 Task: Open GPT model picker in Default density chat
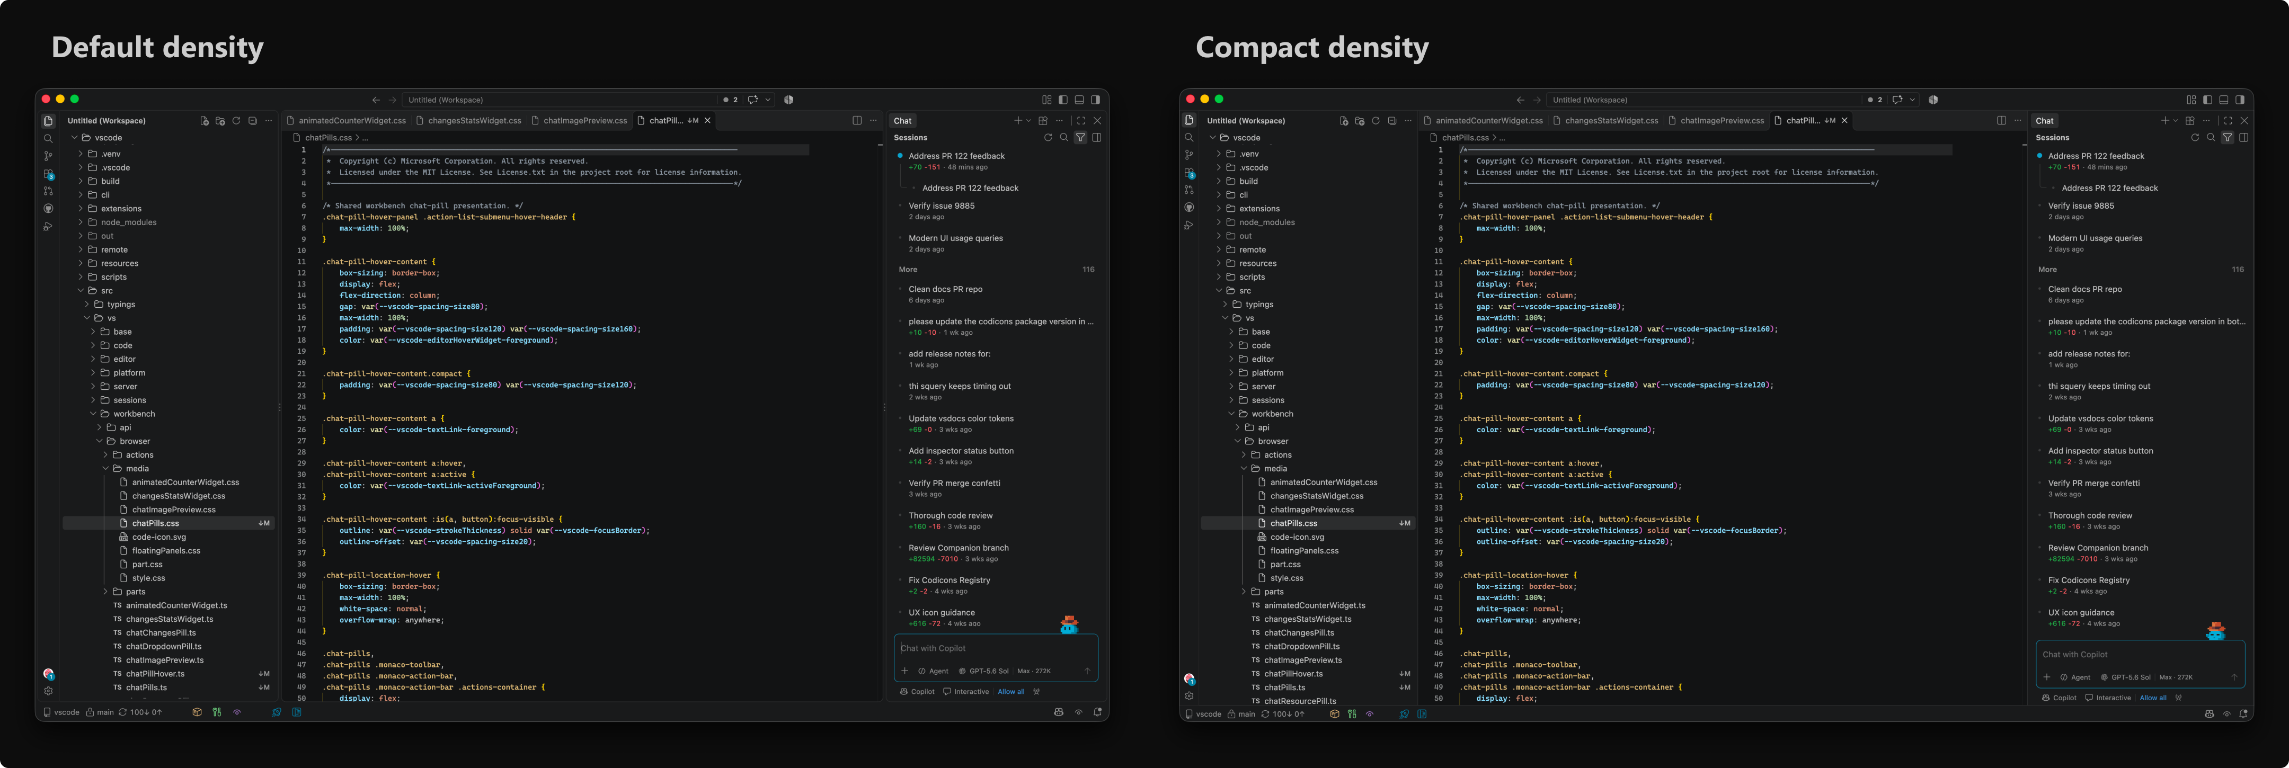[983, 671]
